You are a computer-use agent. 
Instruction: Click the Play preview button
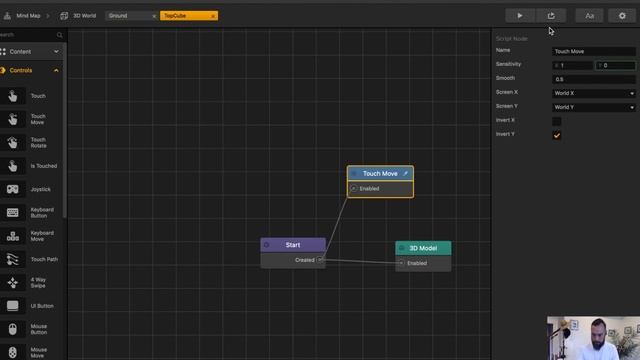tap(520, 16)
